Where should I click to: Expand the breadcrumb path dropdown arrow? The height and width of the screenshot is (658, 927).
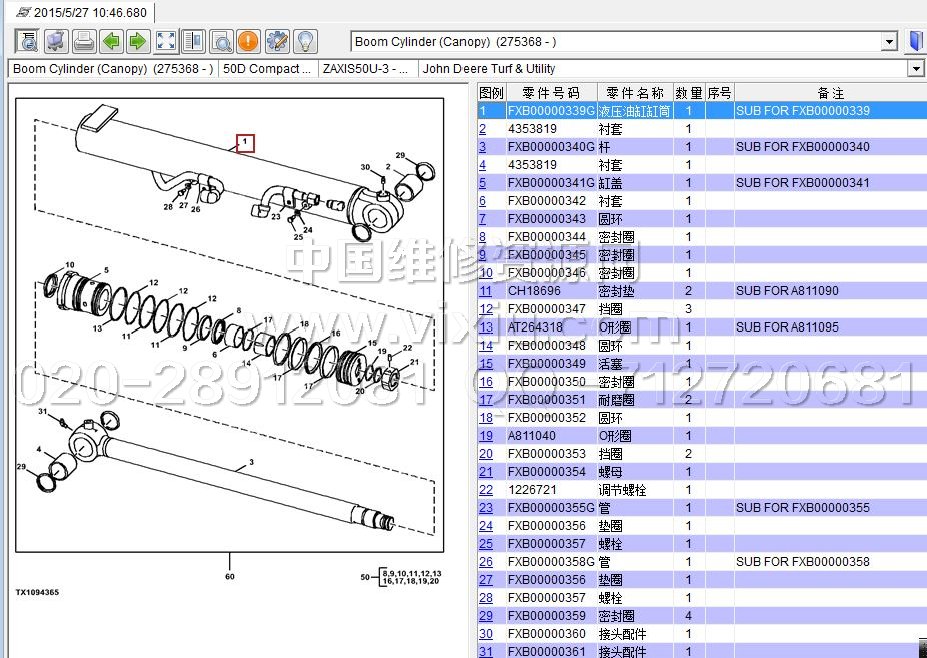914,69
